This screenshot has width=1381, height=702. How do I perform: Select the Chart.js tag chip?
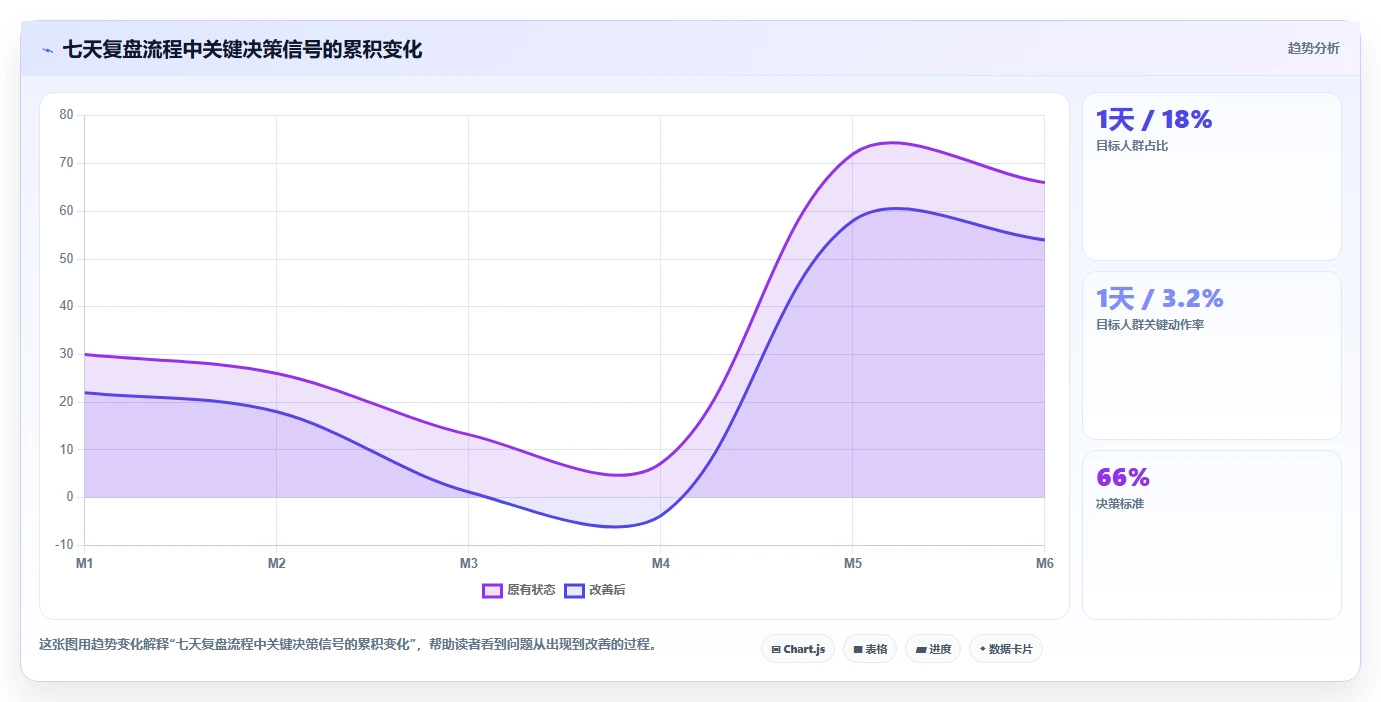tap(798, 649)
